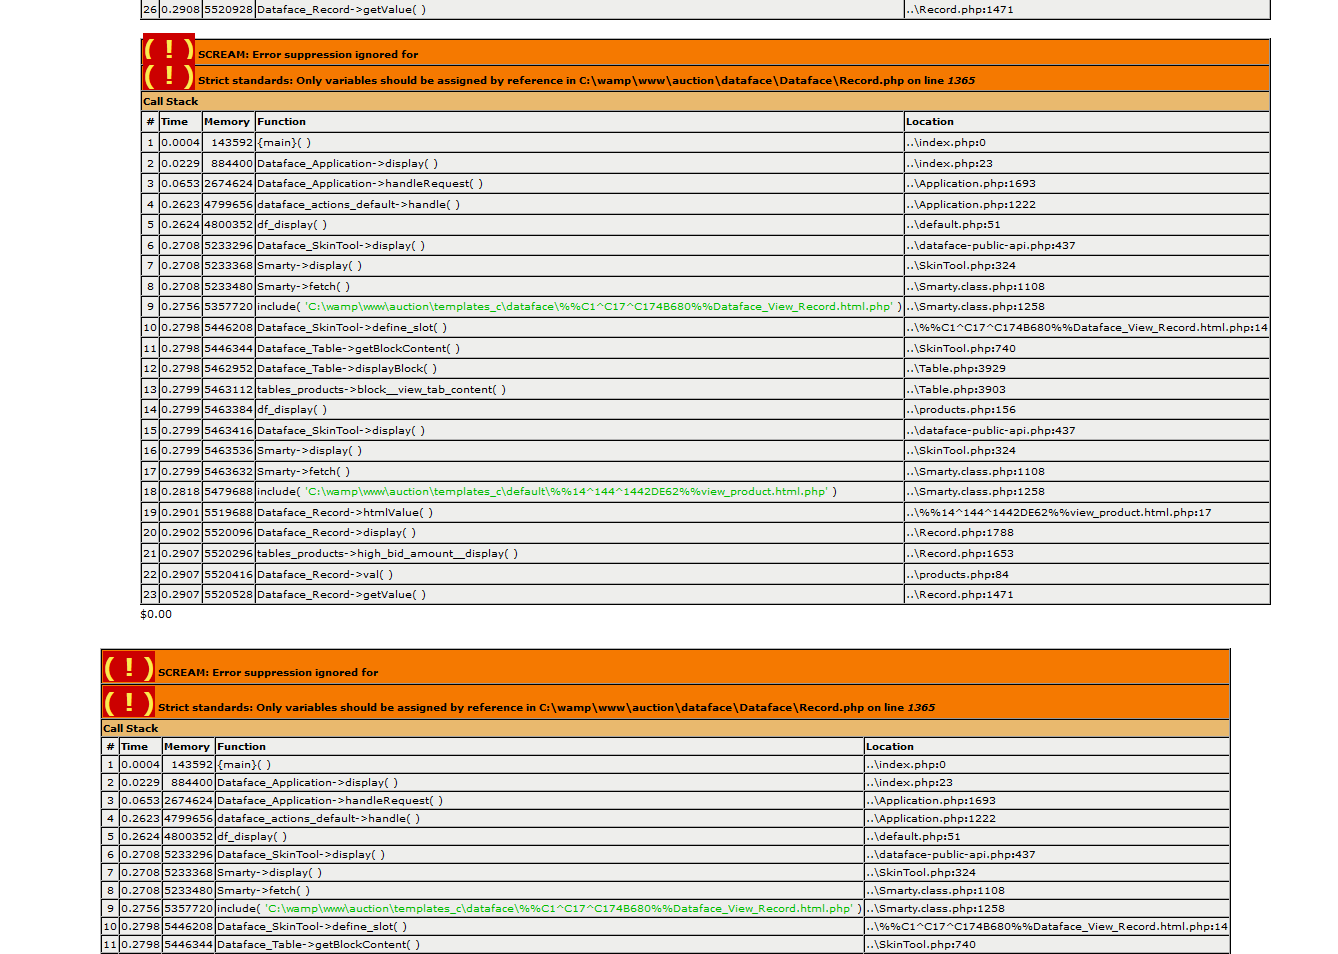Click Memory column header in lower call stack
The image size is (1338, 954).
[x=187, y=747]
